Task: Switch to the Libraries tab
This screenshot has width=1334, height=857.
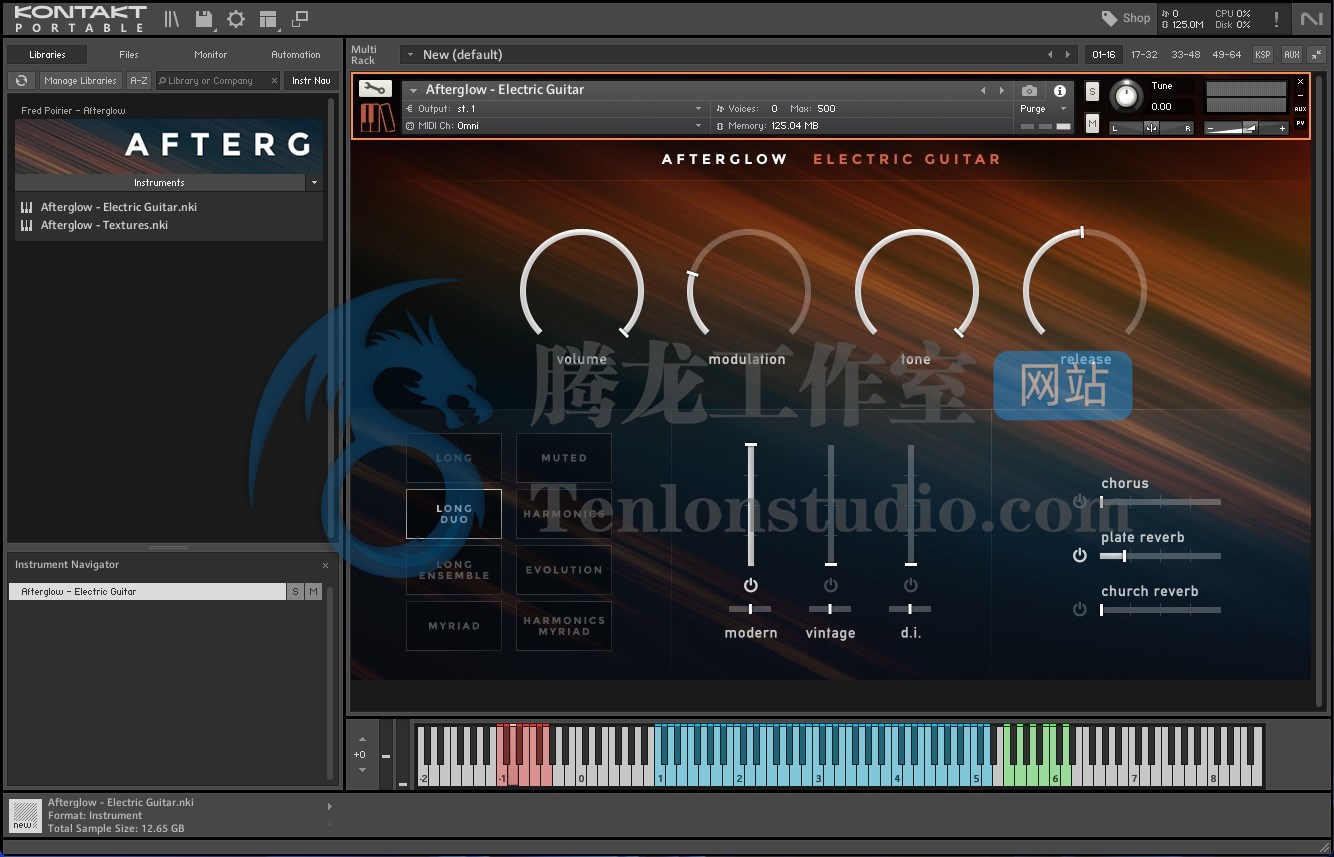Action: (47, 55)
